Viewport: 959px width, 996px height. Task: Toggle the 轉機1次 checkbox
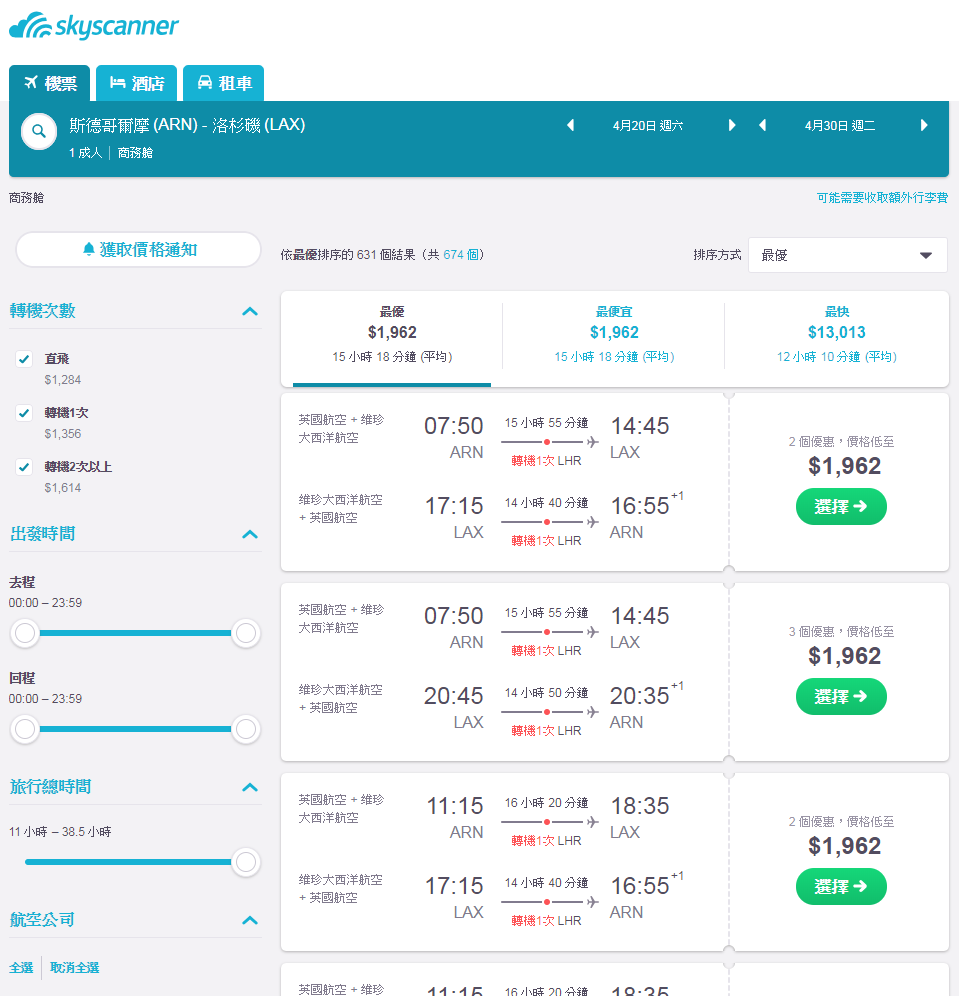click(24, 413)
